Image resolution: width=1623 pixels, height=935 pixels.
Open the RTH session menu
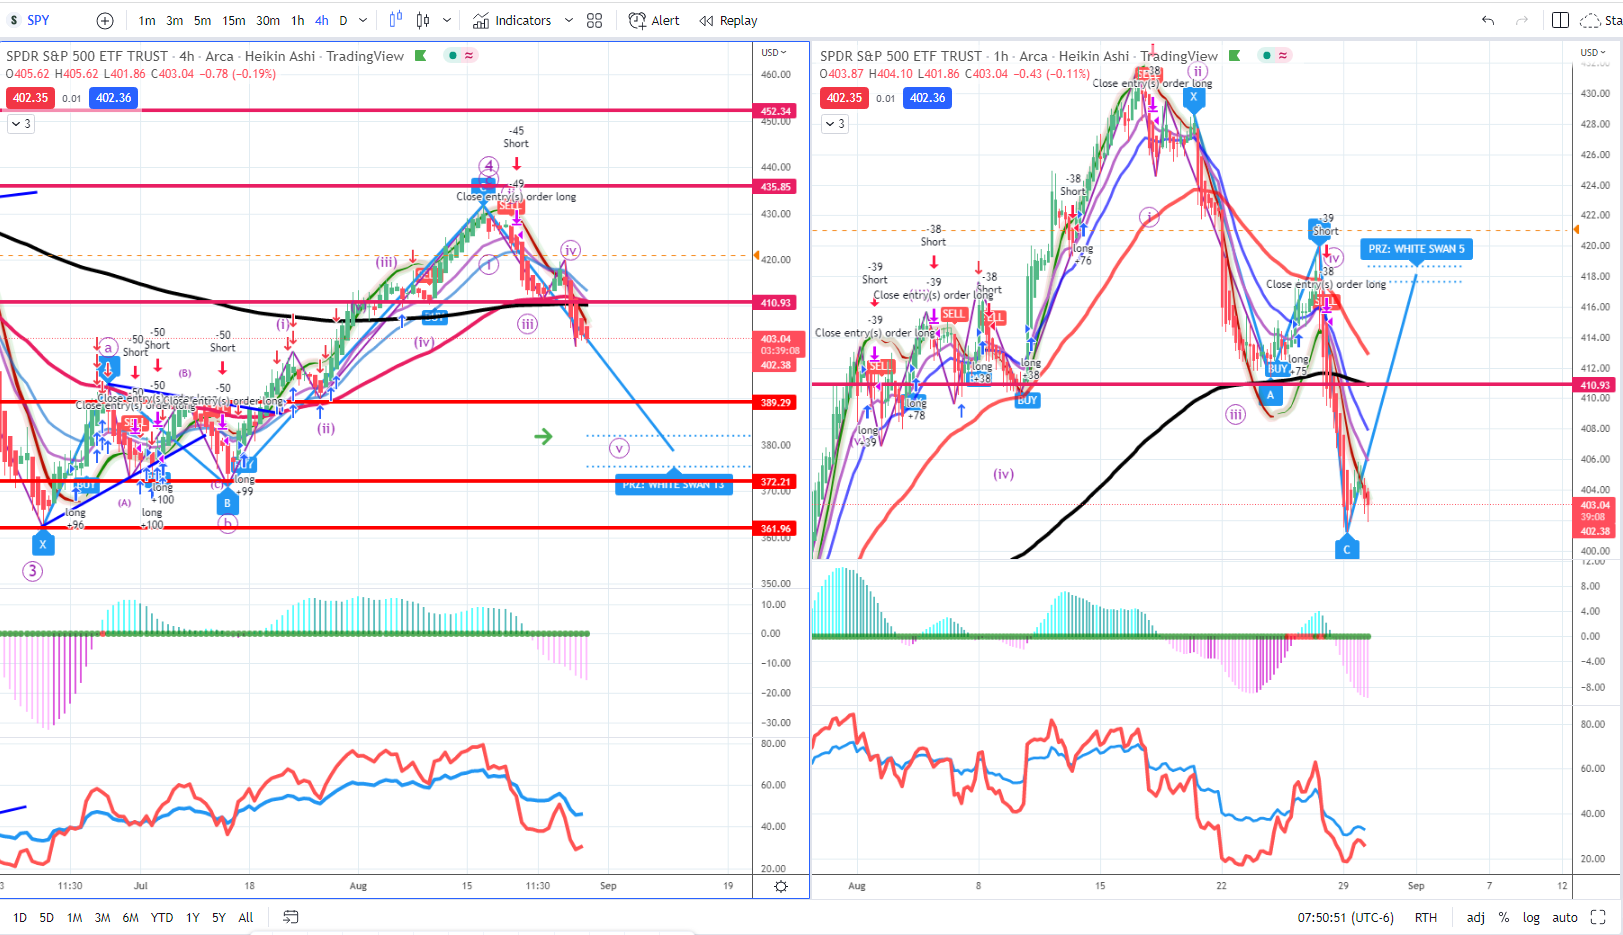[1426, 917]
